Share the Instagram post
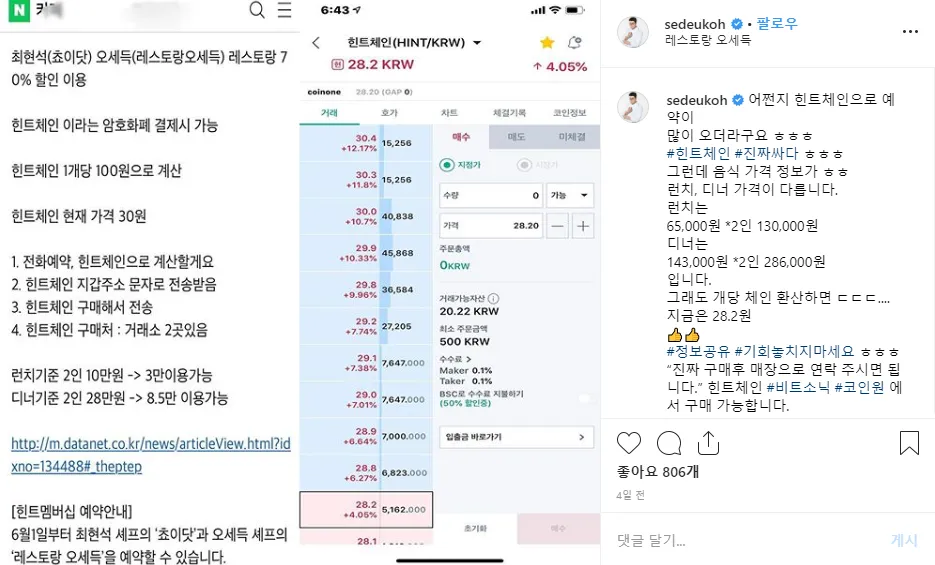The height and width of the screenshot is (565, 935). (x=708, y=443)
